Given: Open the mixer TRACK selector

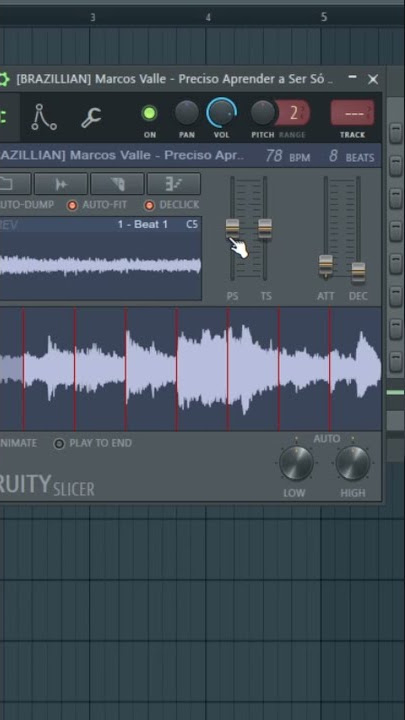Looking at the screenshot, I should (352, 113).
